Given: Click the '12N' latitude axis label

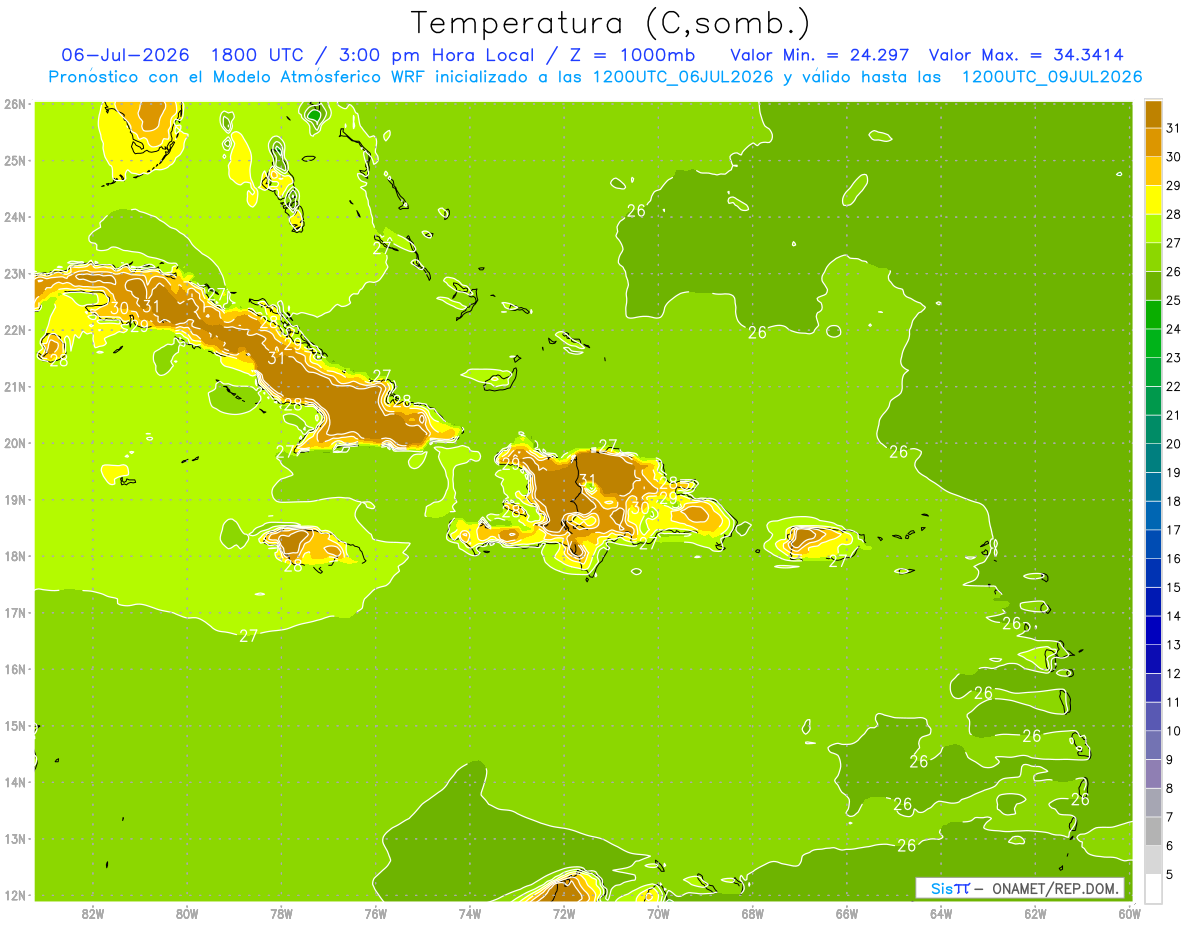Looking at the screenshot, I should (15, 895).
